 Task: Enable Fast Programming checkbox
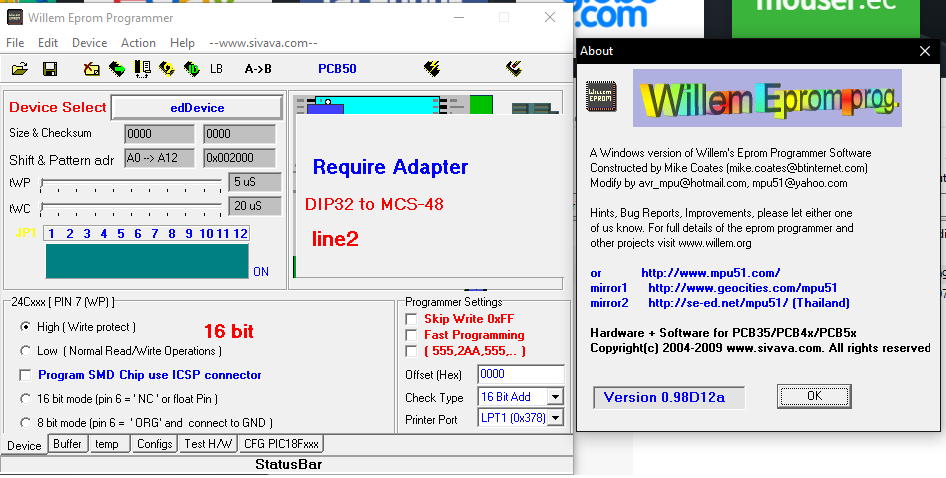411,335
